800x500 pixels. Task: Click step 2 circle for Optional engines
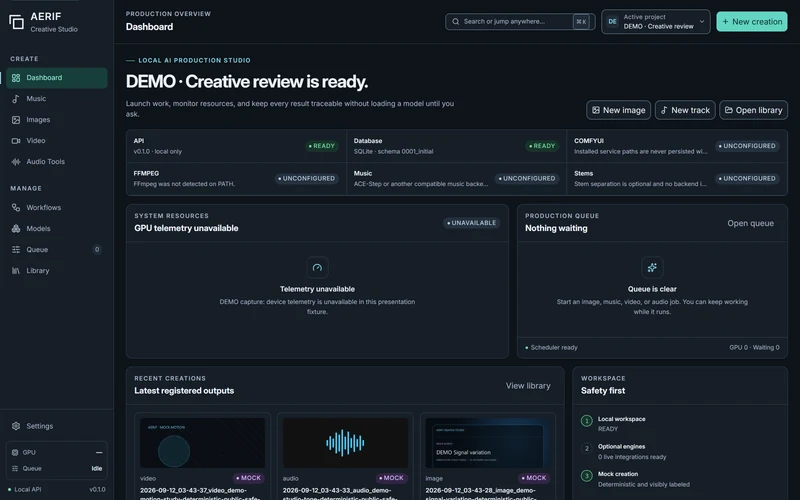coord(586,448)
